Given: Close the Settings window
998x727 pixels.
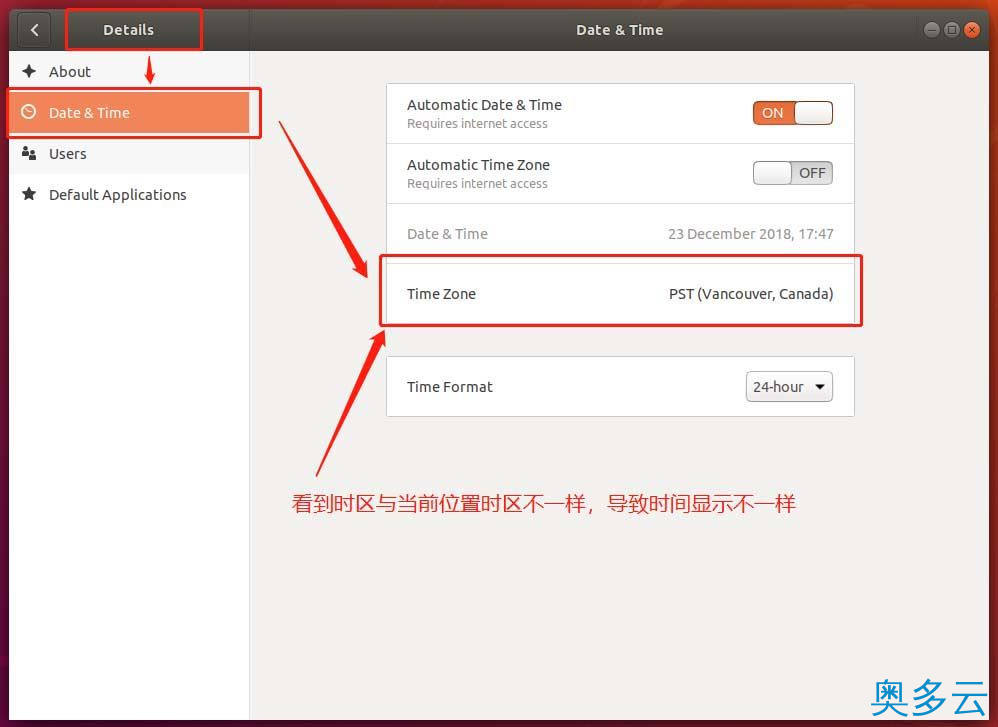Looking at the screenshot, I should pos(972,30).
